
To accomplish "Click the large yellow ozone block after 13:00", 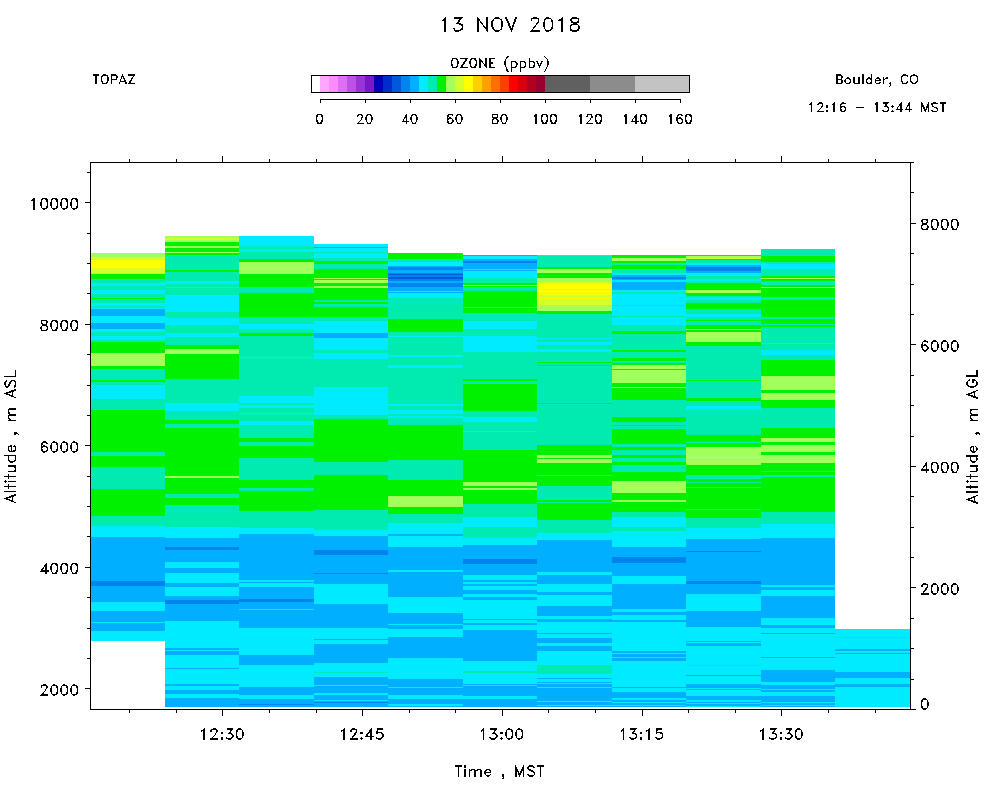I will click(575, 293).
